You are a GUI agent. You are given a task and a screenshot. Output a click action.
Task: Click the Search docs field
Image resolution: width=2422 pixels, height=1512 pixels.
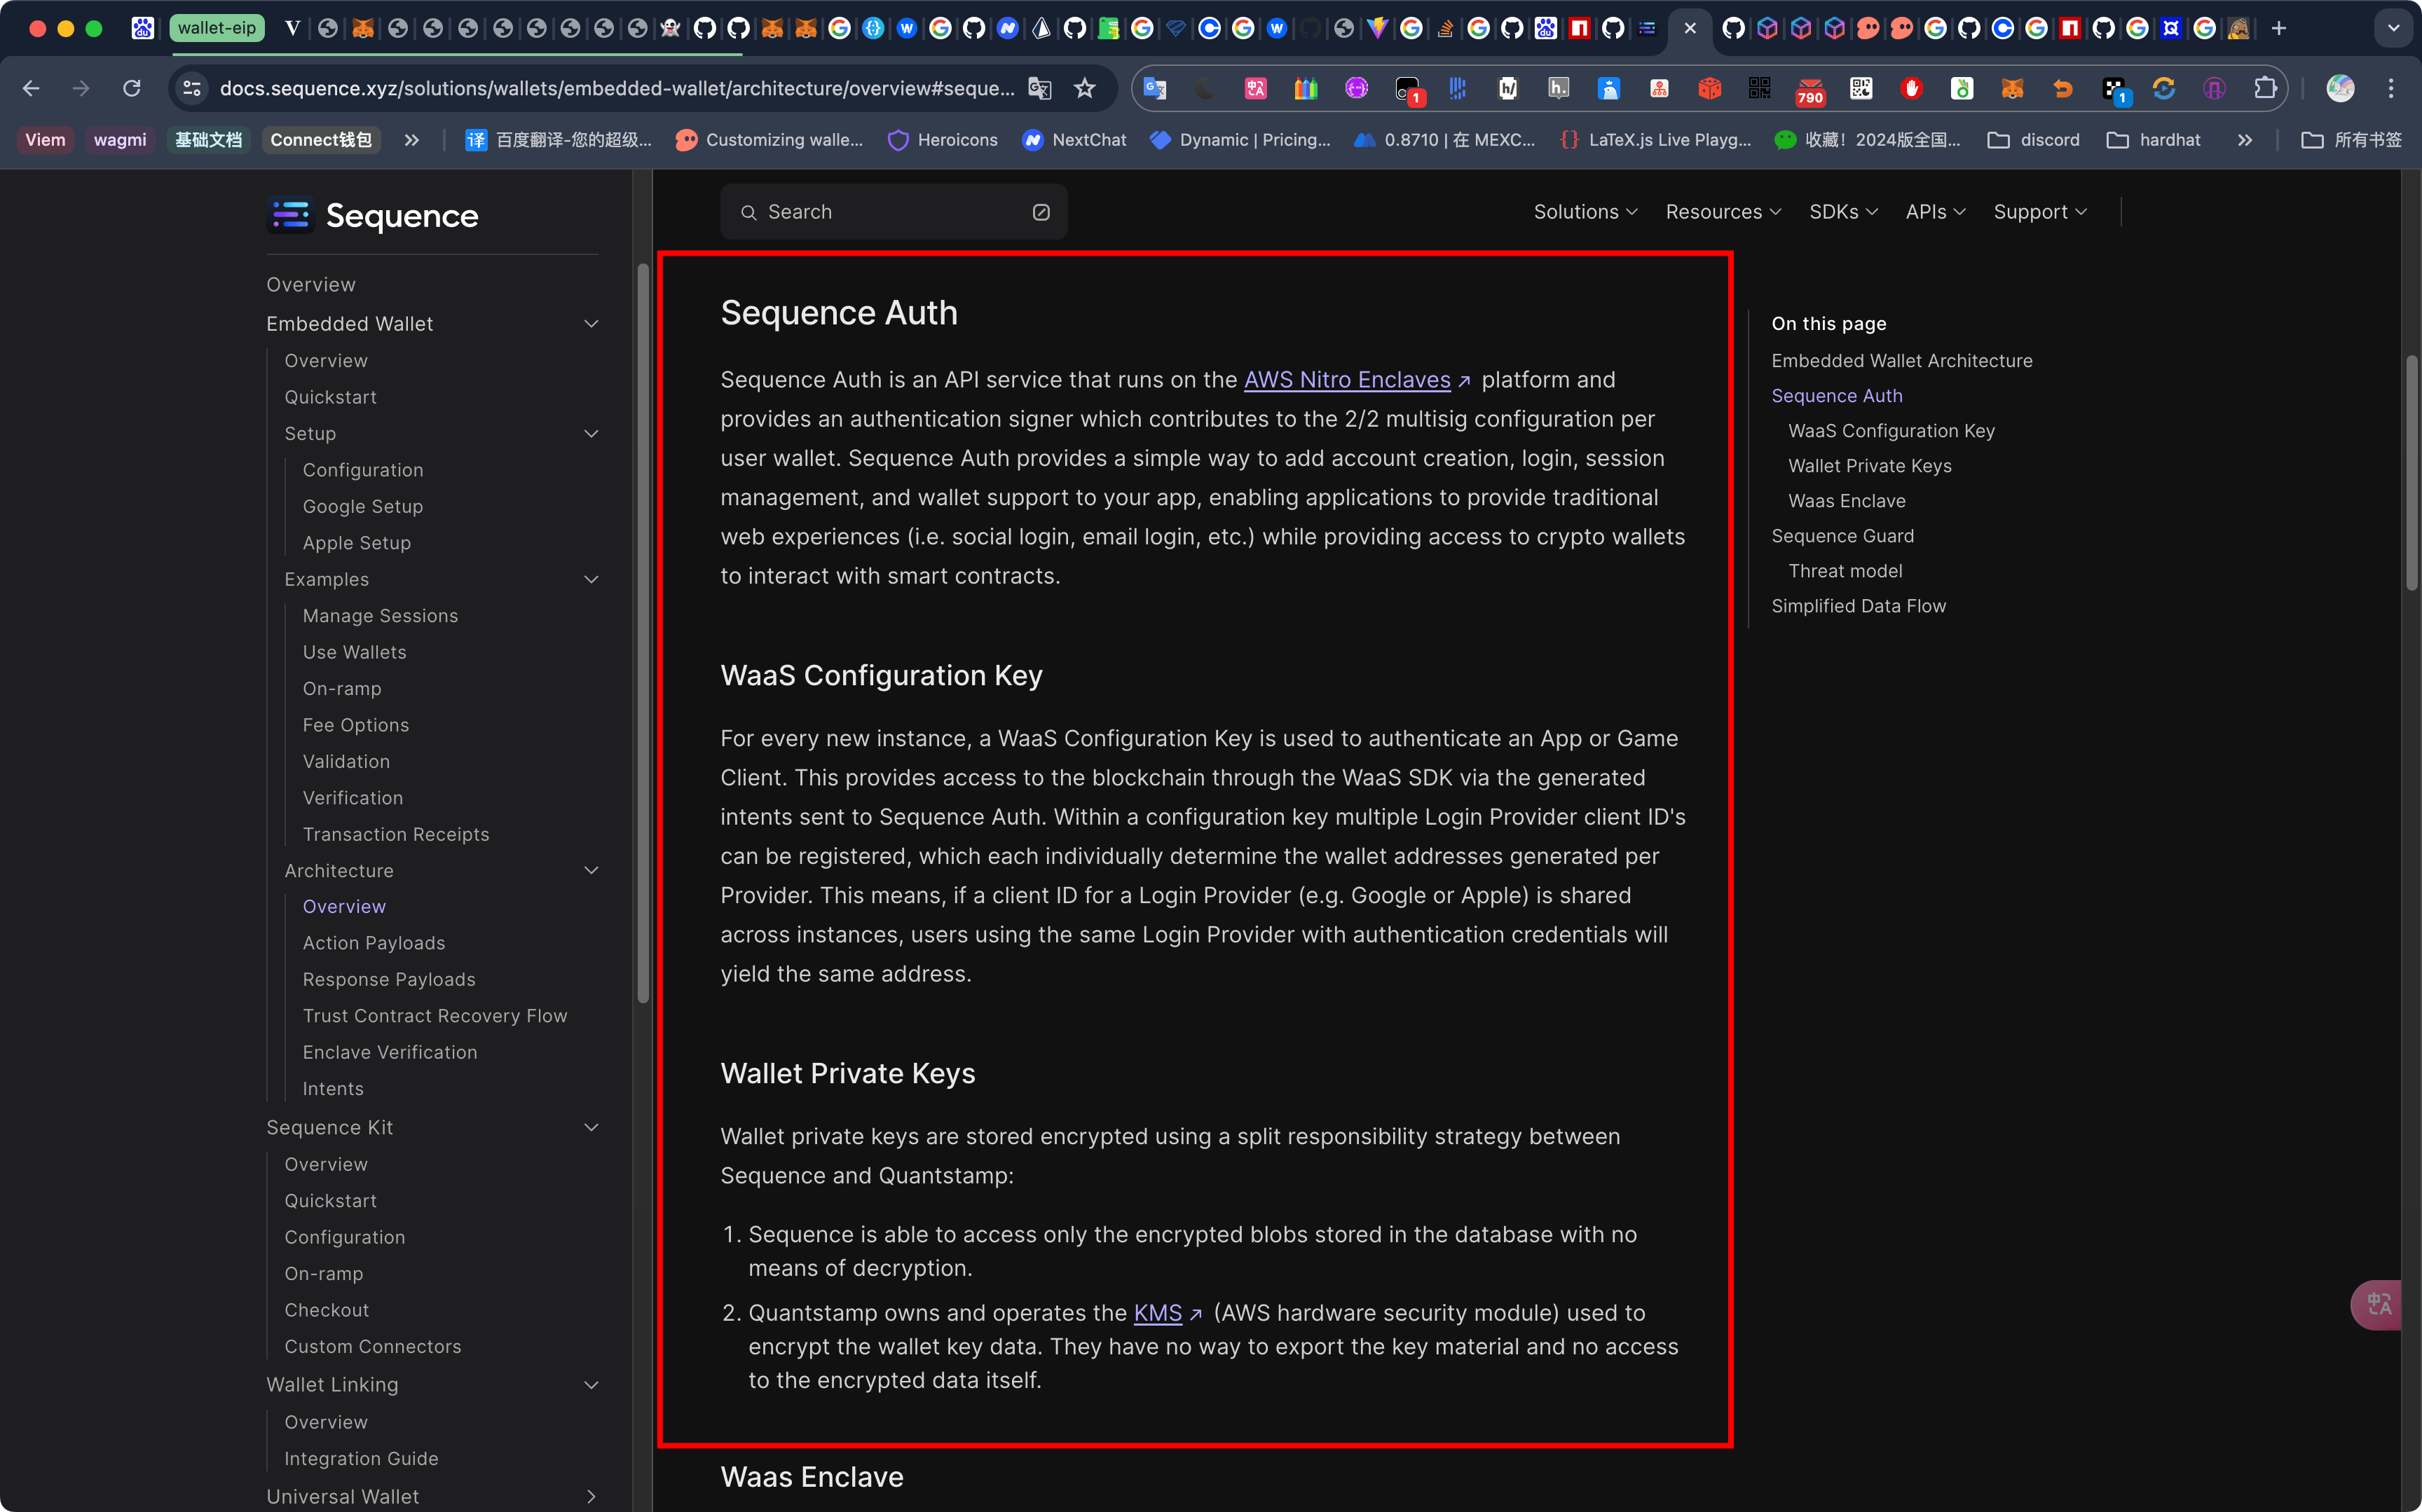(x=893, y=212)
